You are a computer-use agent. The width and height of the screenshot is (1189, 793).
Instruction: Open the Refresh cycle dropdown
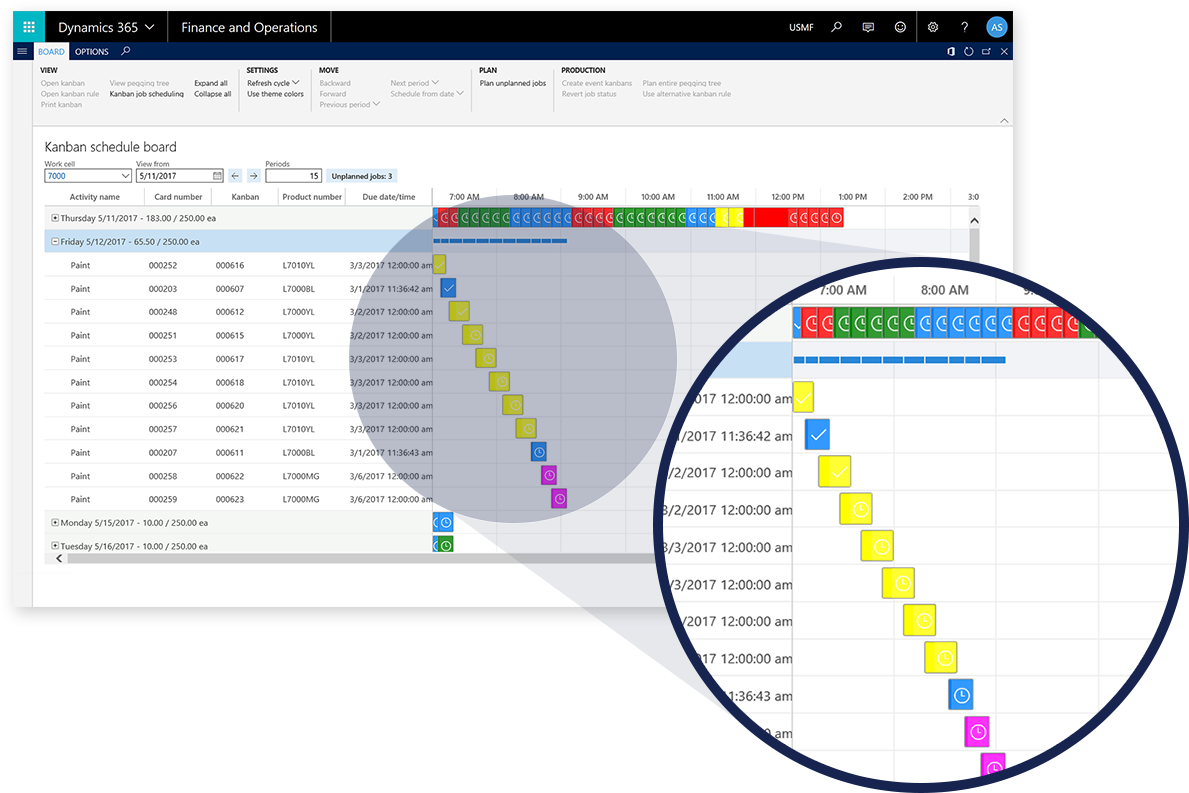click(x=273, y=83)
